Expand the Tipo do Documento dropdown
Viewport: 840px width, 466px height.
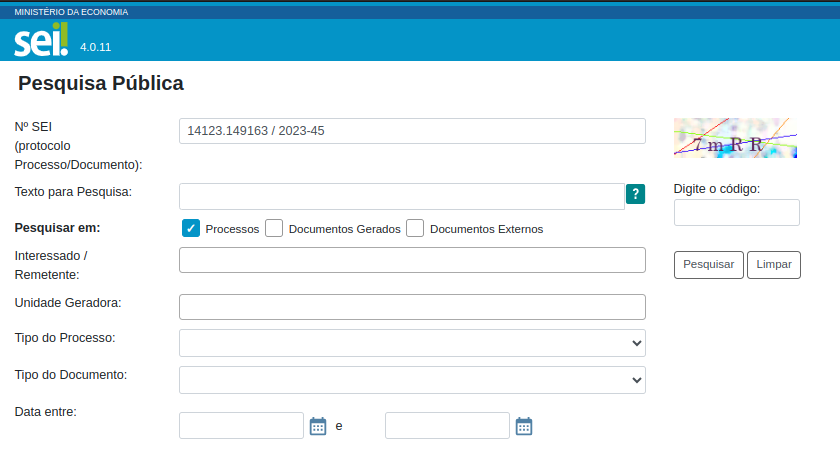click(412, 380)
